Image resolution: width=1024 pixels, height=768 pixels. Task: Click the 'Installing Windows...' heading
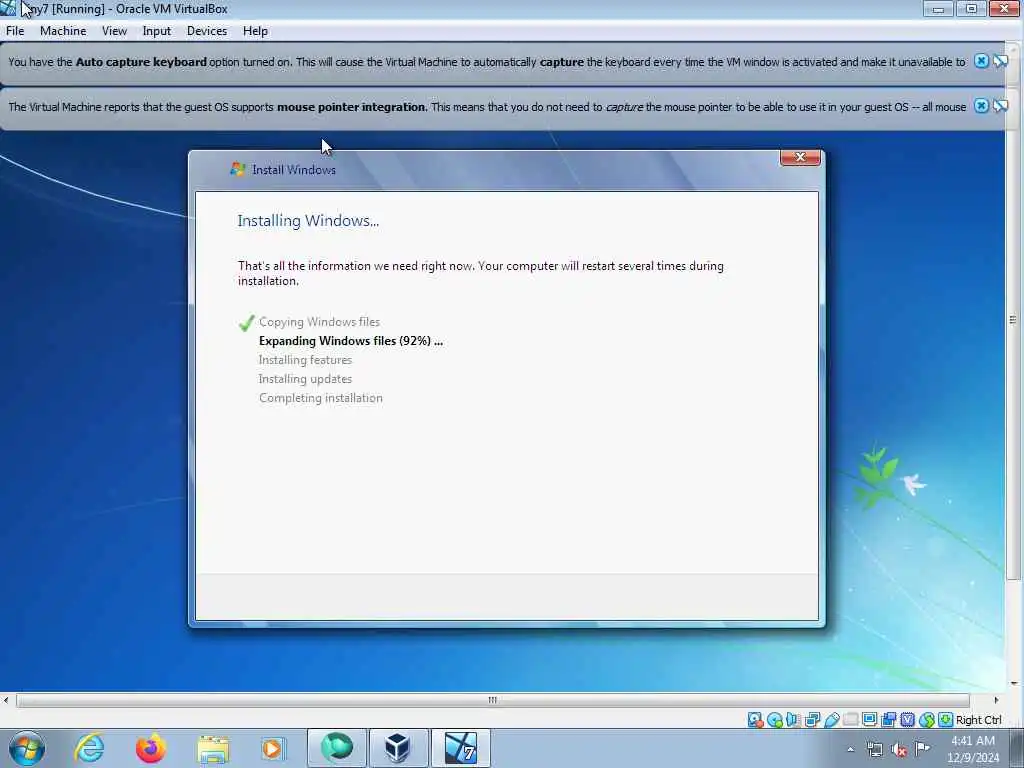(x=308, y=221)
